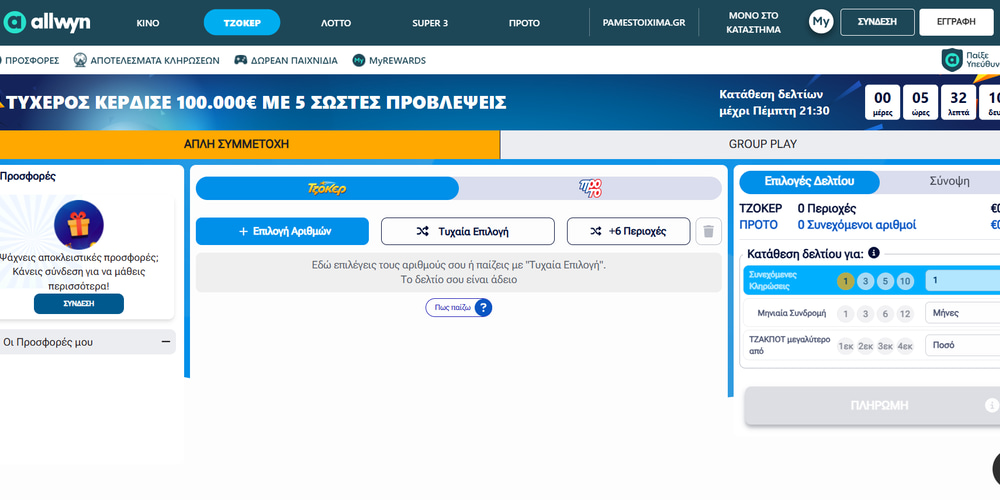Select 10 consecutive draws option
Viewport: 1000px width, 500px height.
pyautogui.click(x=905, y=281)
